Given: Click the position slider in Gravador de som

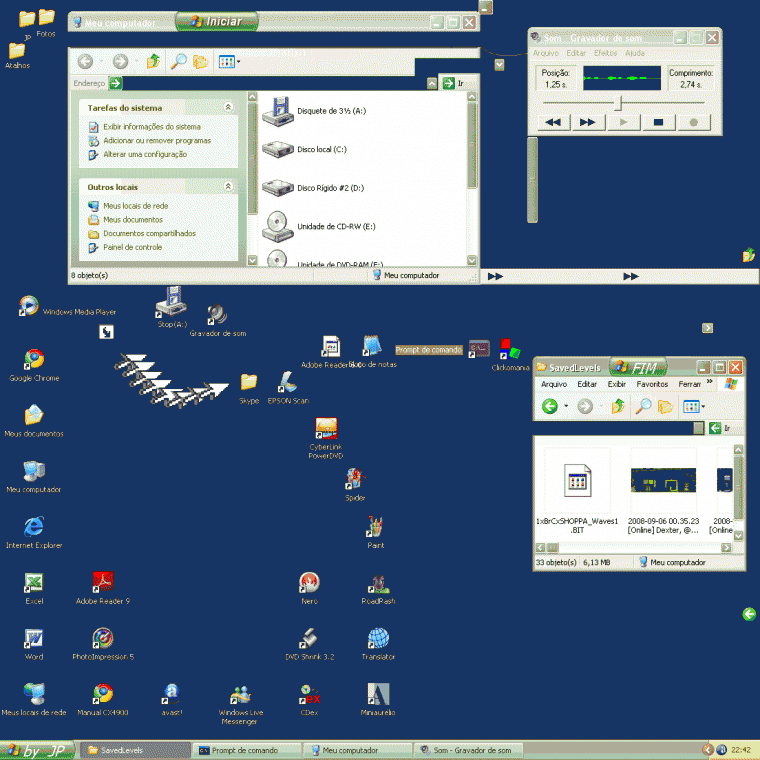Looking at the screenshot, I should point(618,103).
